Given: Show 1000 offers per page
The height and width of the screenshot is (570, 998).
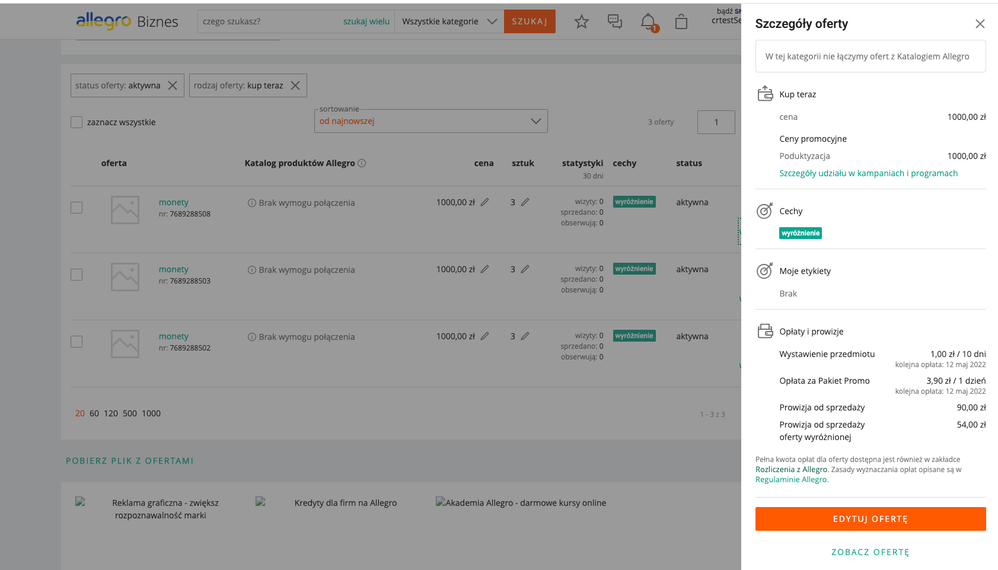Looking at the screenshot, I should 151,414.
